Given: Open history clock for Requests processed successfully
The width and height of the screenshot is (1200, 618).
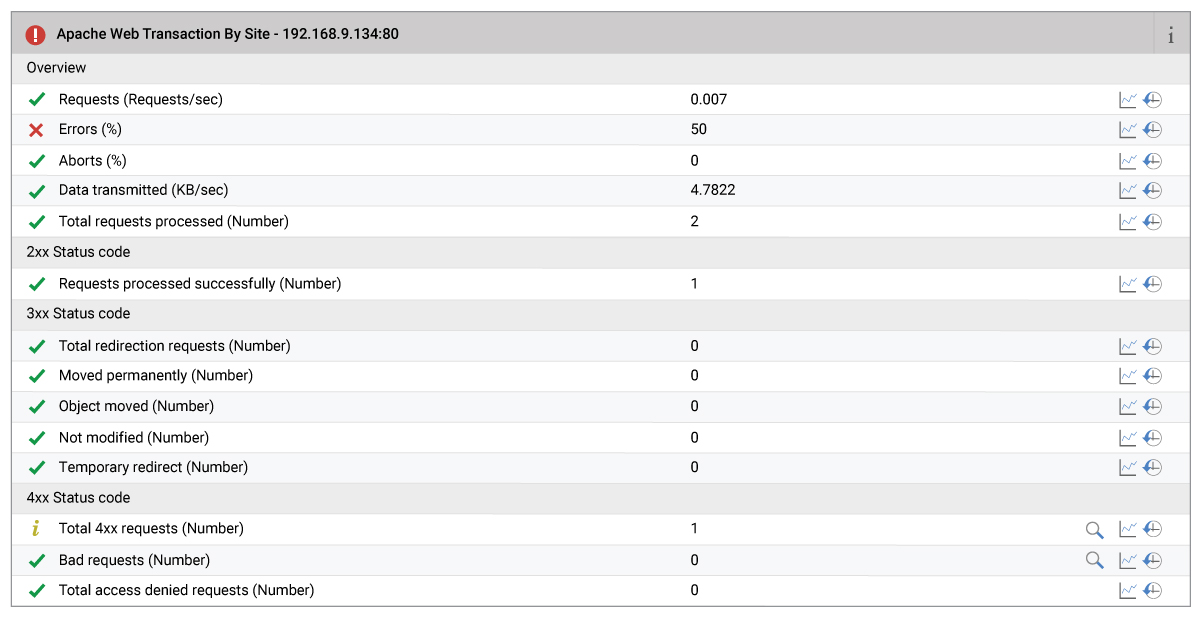Looking at the screenshot, I should pos(1152,284).
